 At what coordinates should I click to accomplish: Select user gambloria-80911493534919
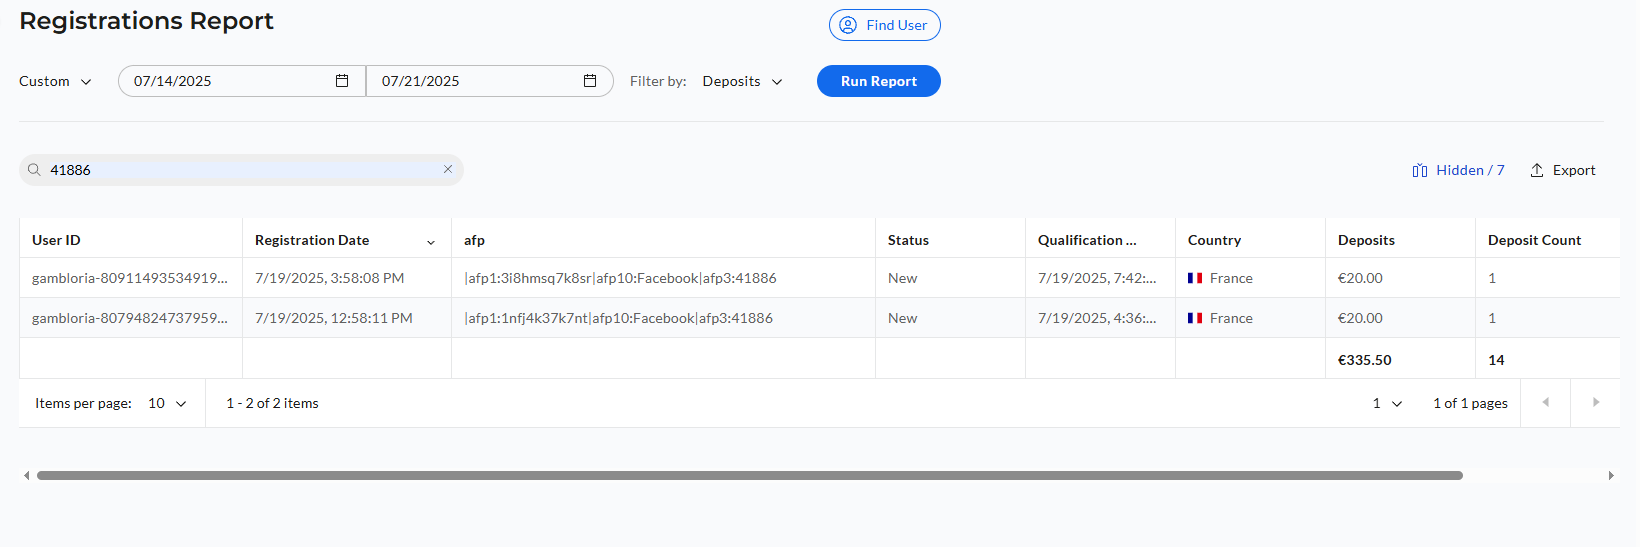tap(130, 278)
